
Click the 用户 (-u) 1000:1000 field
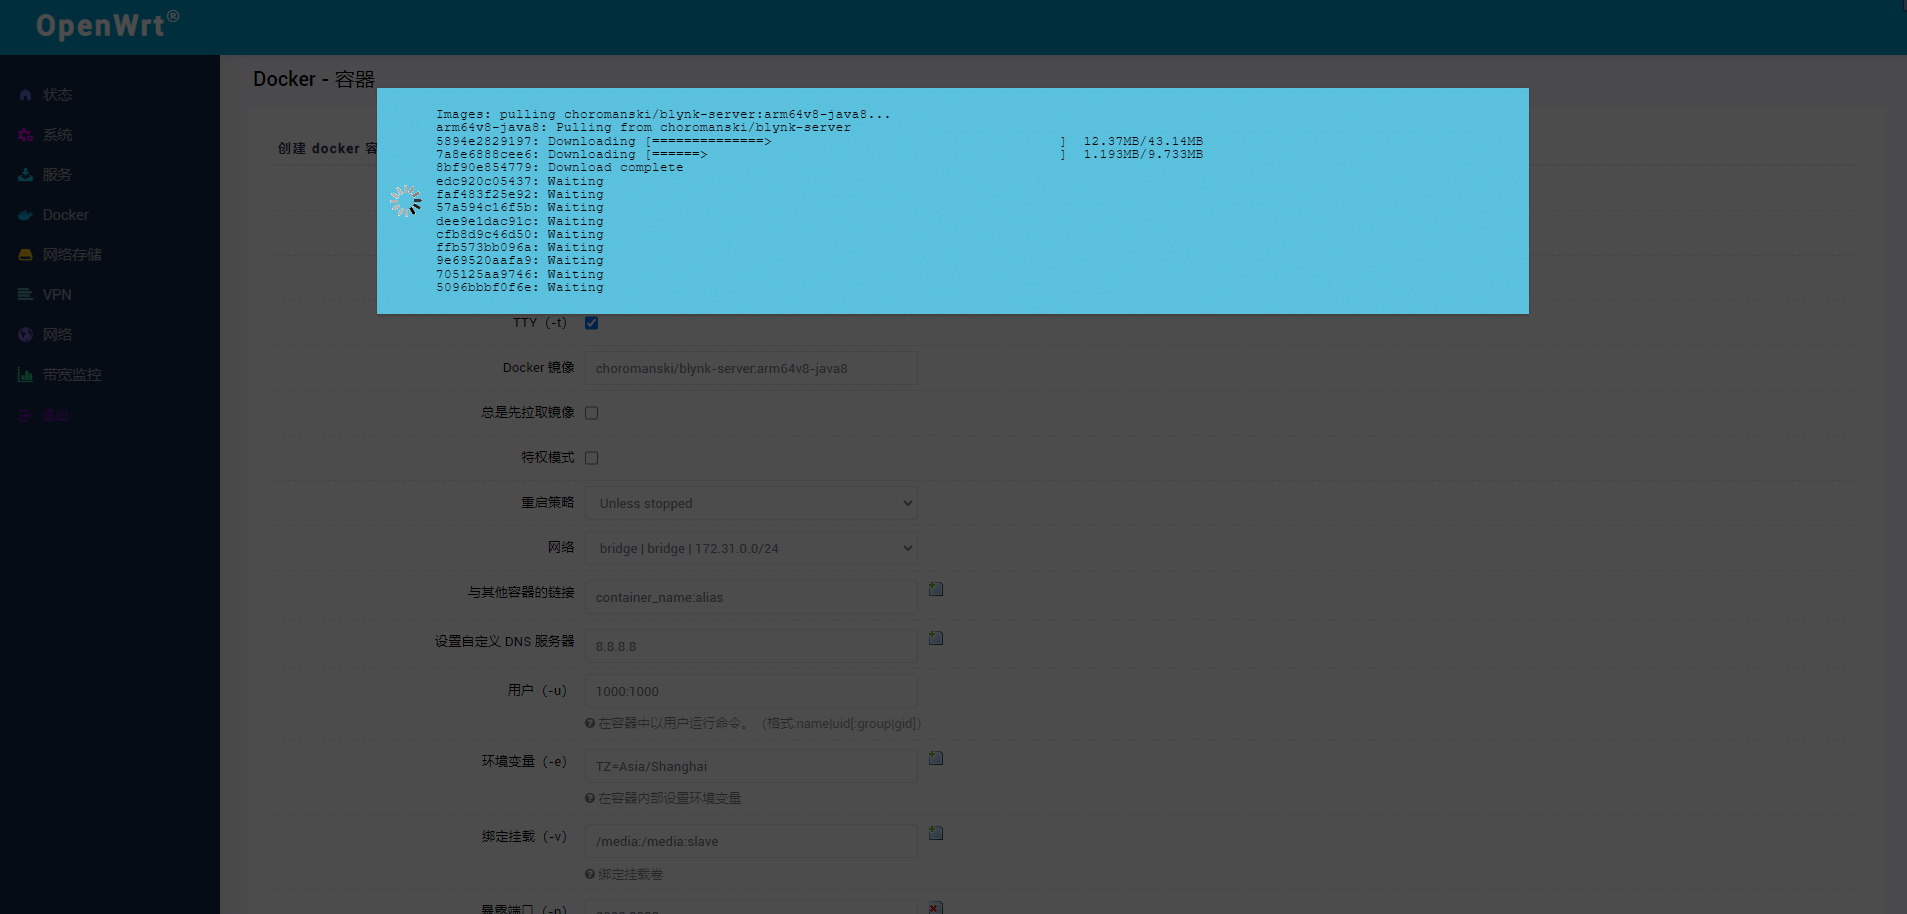751,691
